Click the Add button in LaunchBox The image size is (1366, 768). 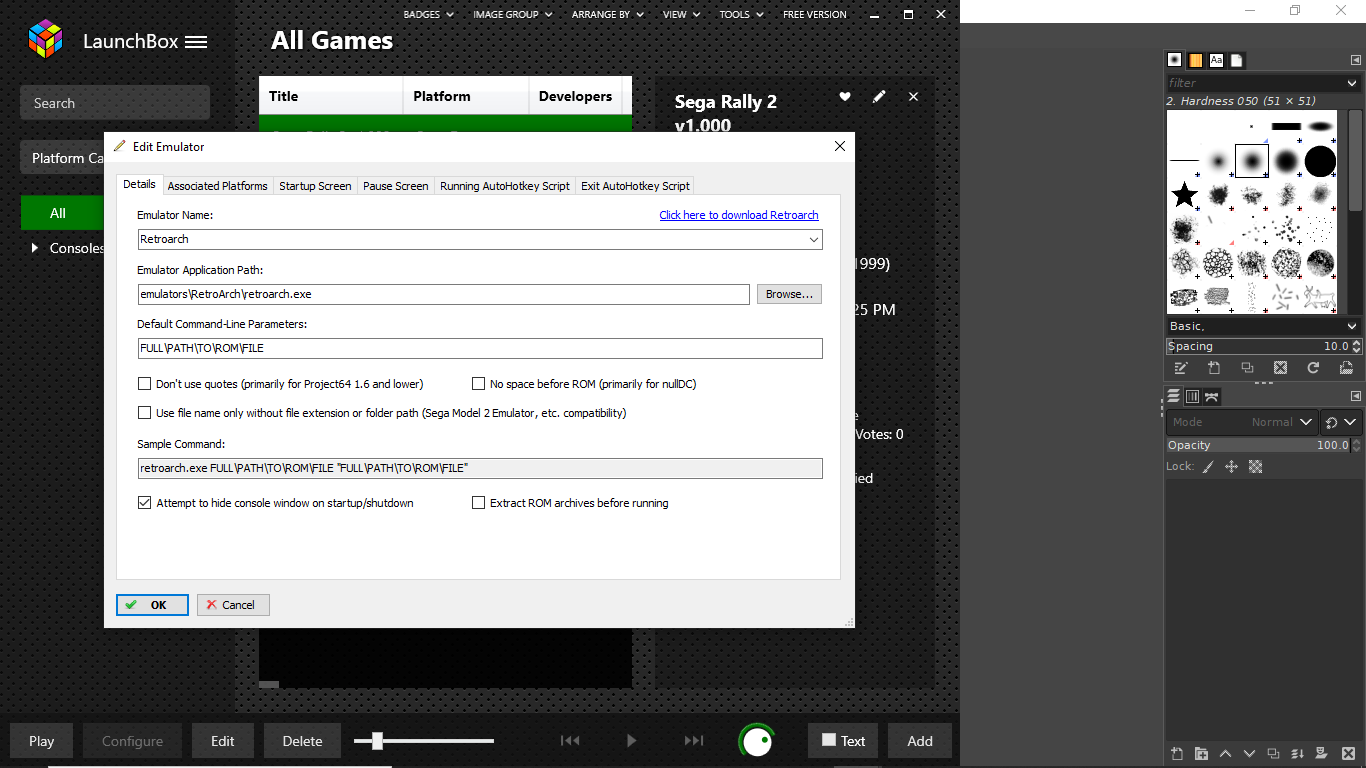[920, 741]
